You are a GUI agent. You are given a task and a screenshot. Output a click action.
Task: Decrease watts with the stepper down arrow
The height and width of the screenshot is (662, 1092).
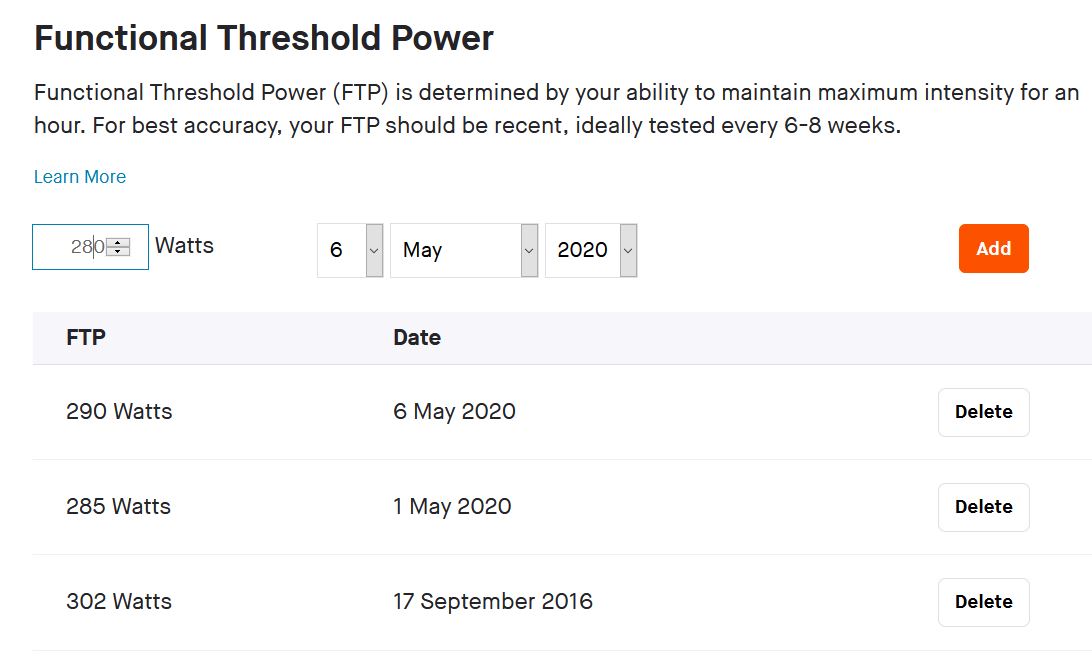pyautogui.click(x=119, y=252)
